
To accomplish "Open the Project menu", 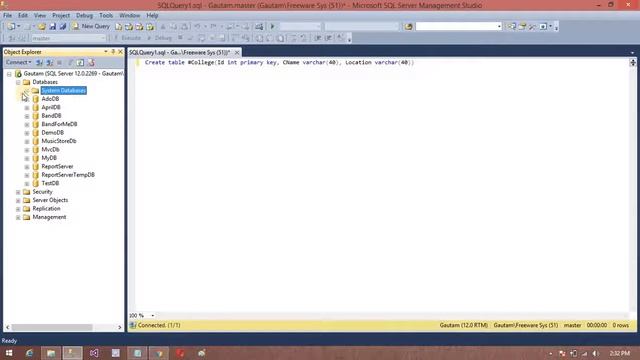I will [x=61, y=15].
